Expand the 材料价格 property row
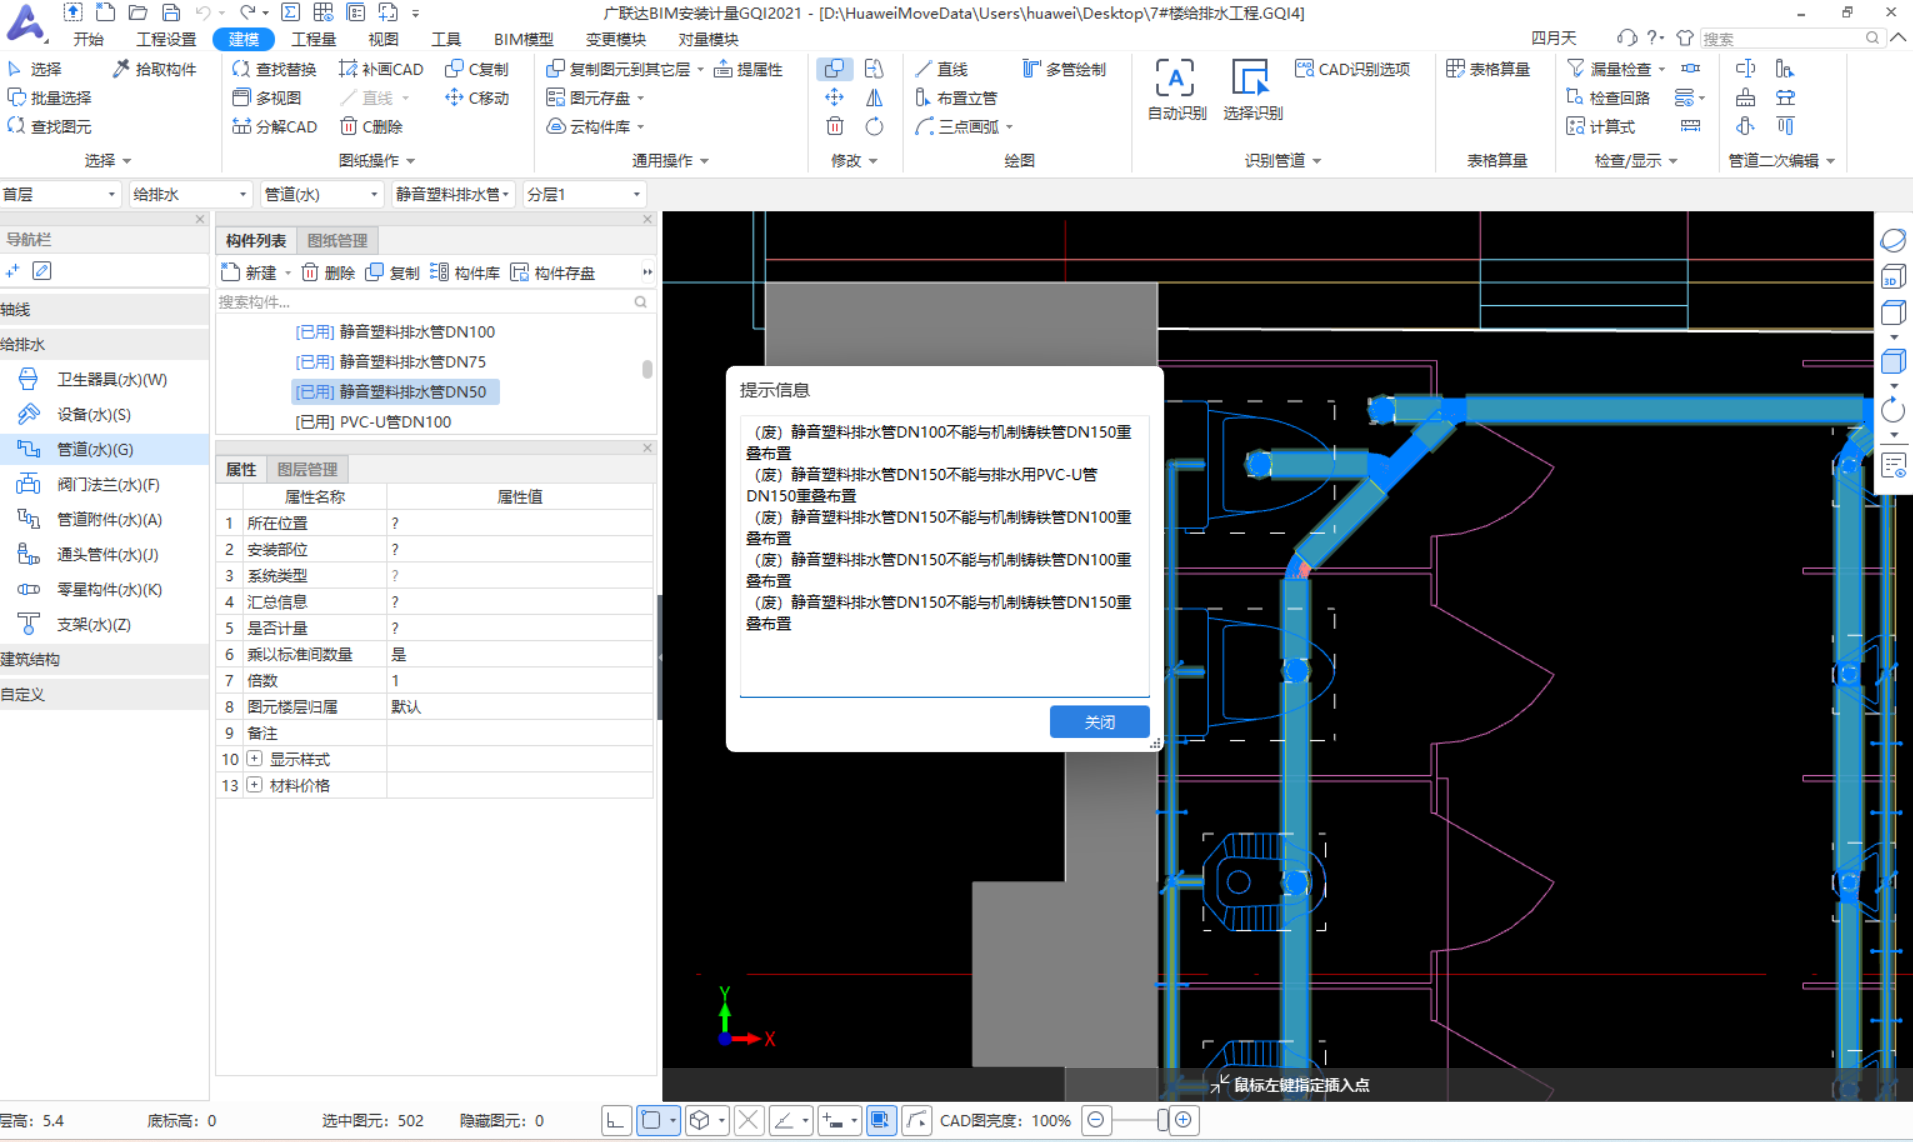The image size is (1913, 1142). (254, 785)
